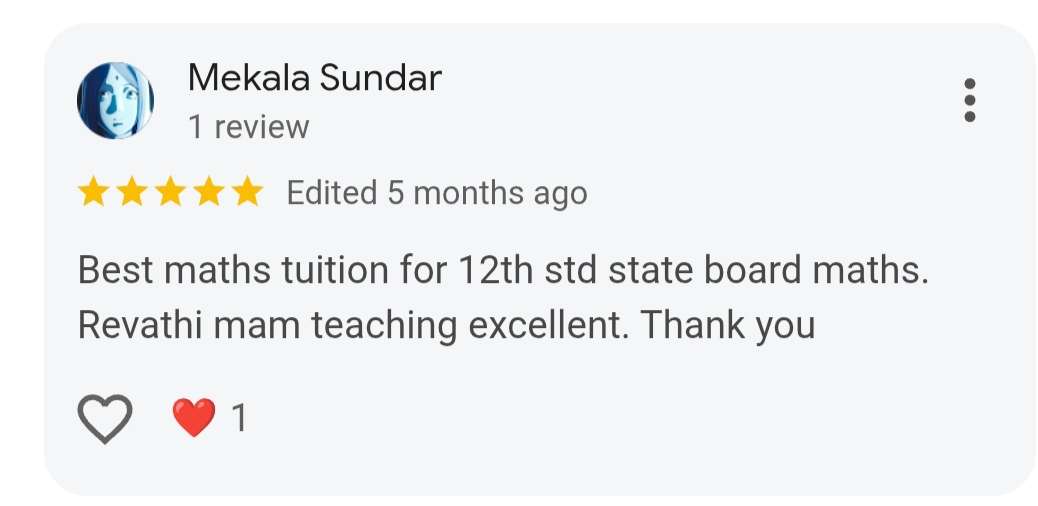Click the fourth yellow rating star
Image resolution: width=1038 pixels, height=506 pixels.
click(x=207, y=192)
